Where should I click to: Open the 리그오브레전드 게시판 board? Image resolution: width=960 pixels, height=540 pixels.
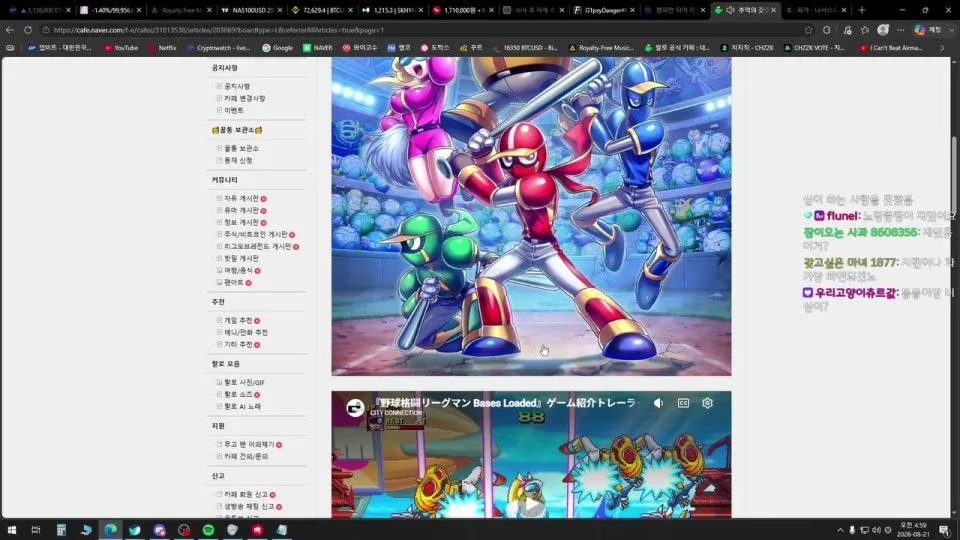[x=257, y=246]
